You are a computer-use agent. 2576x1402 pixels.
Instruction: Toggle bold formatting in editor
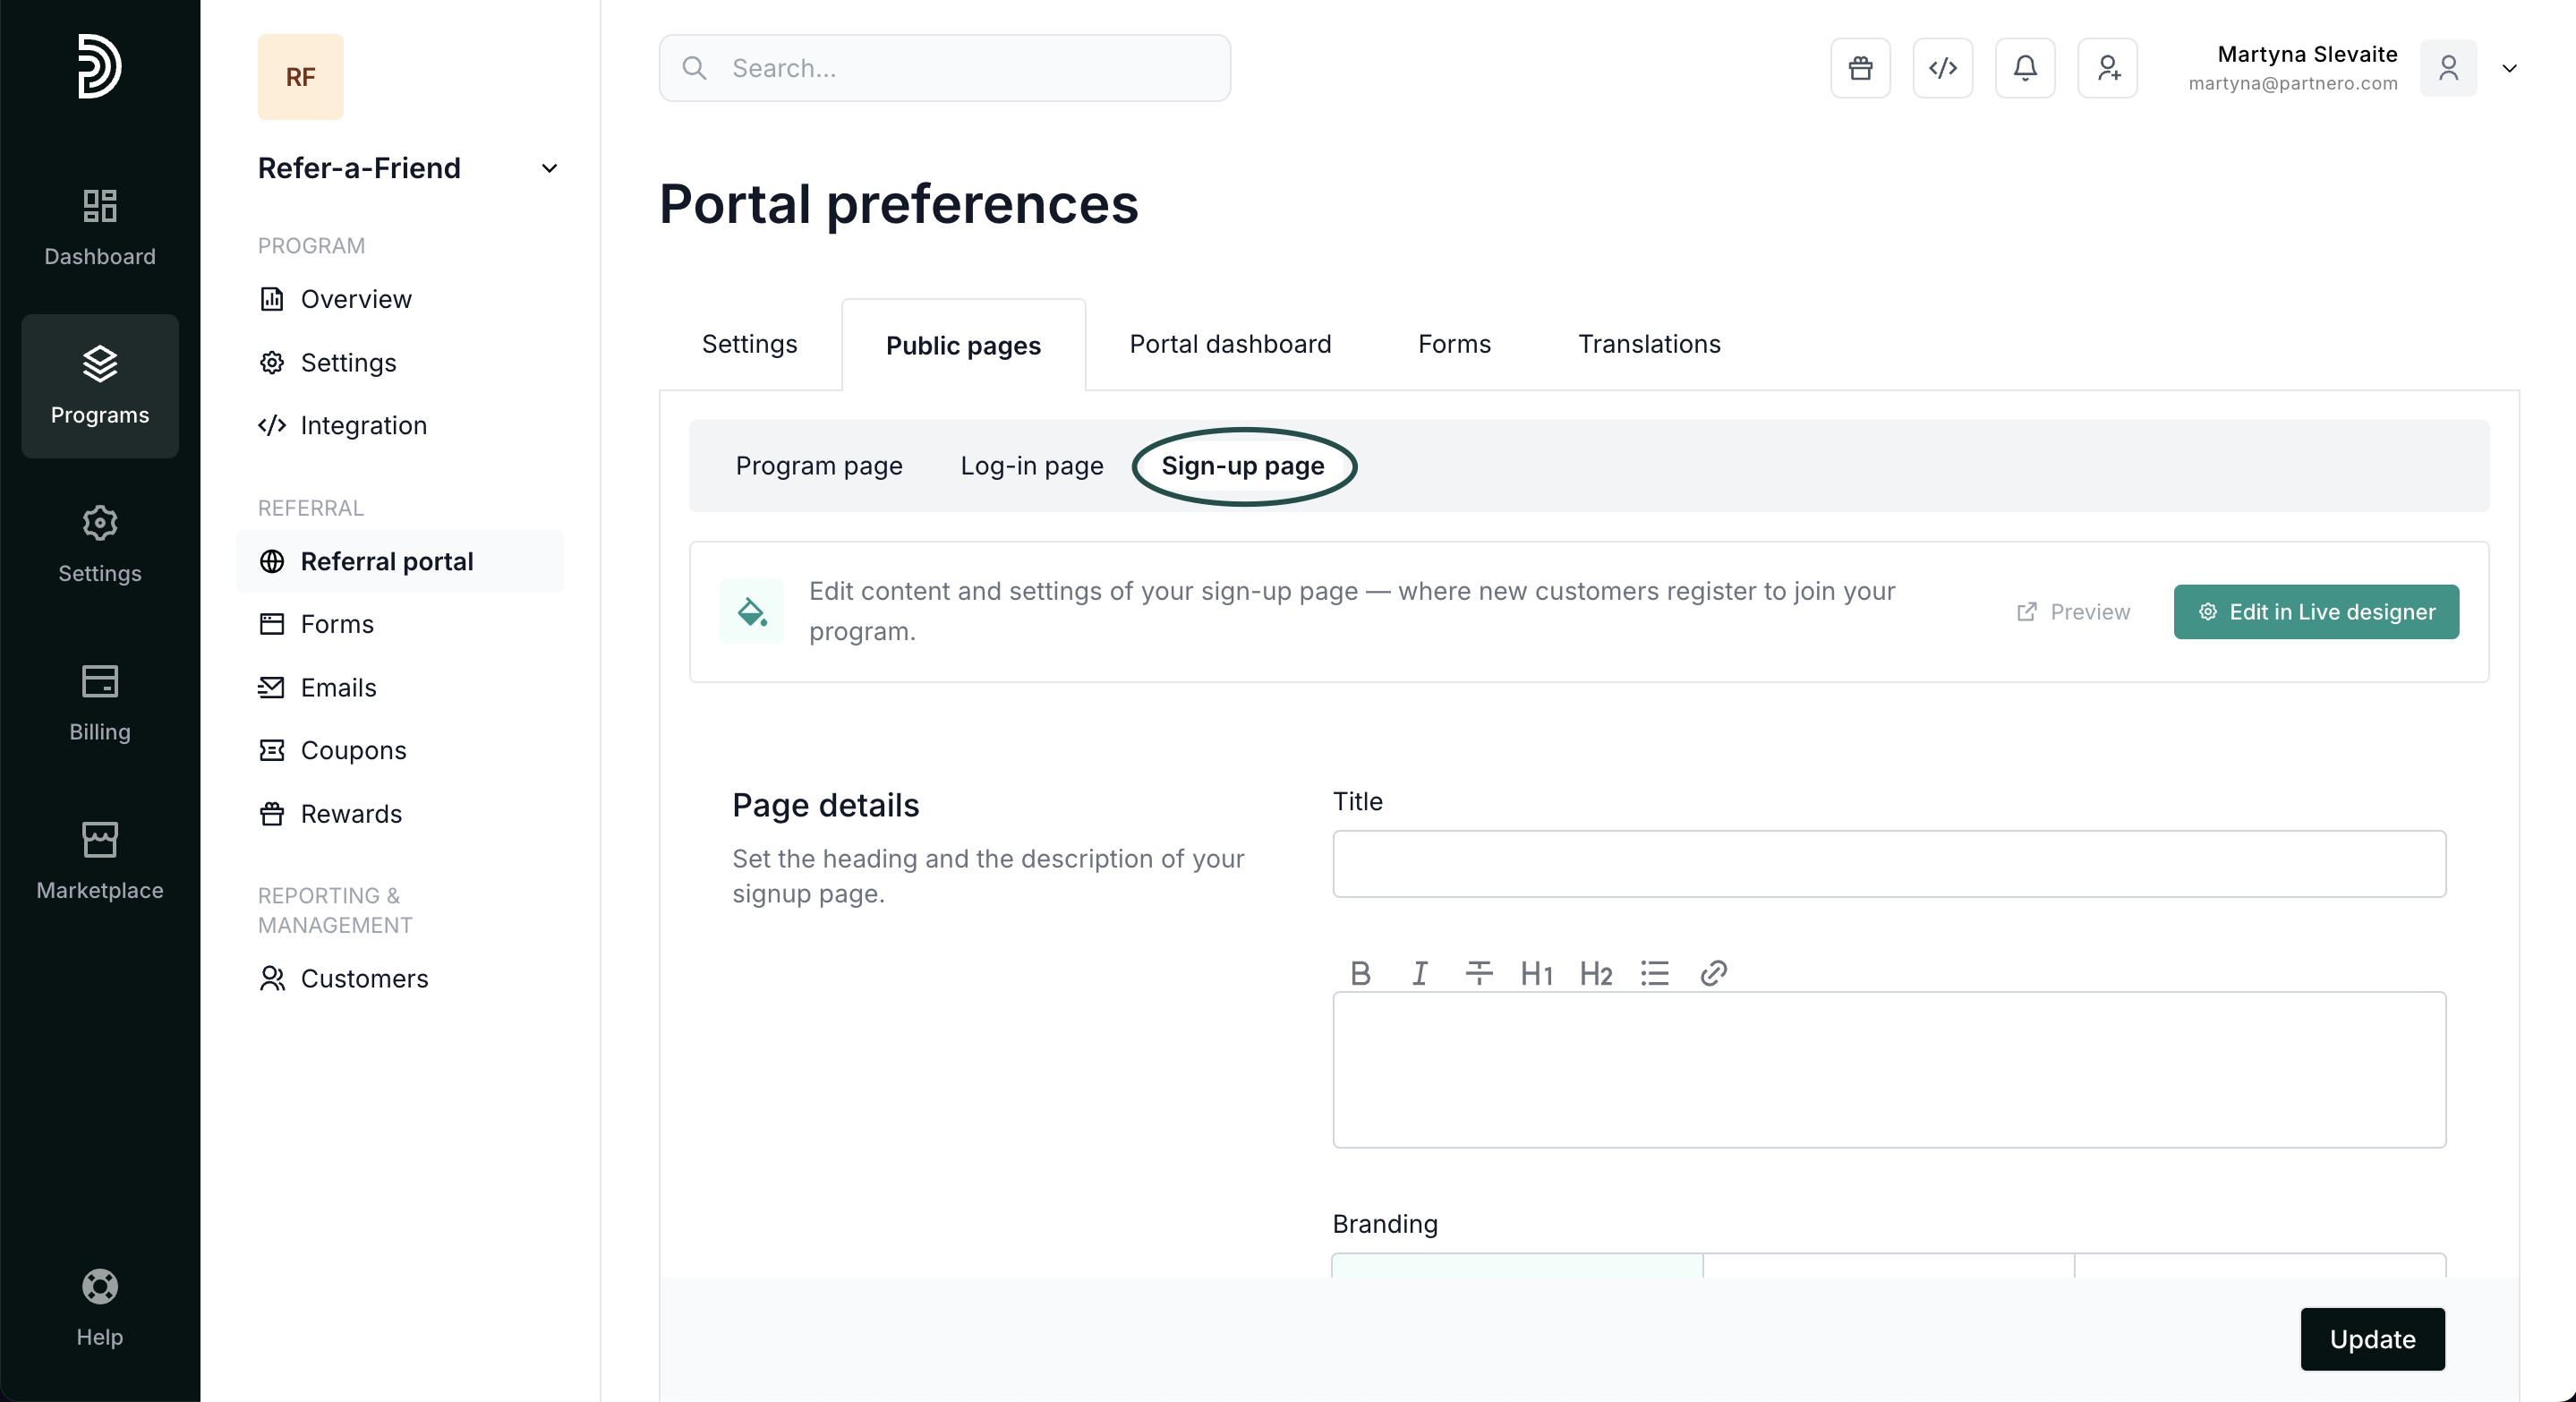[1360, 973]
